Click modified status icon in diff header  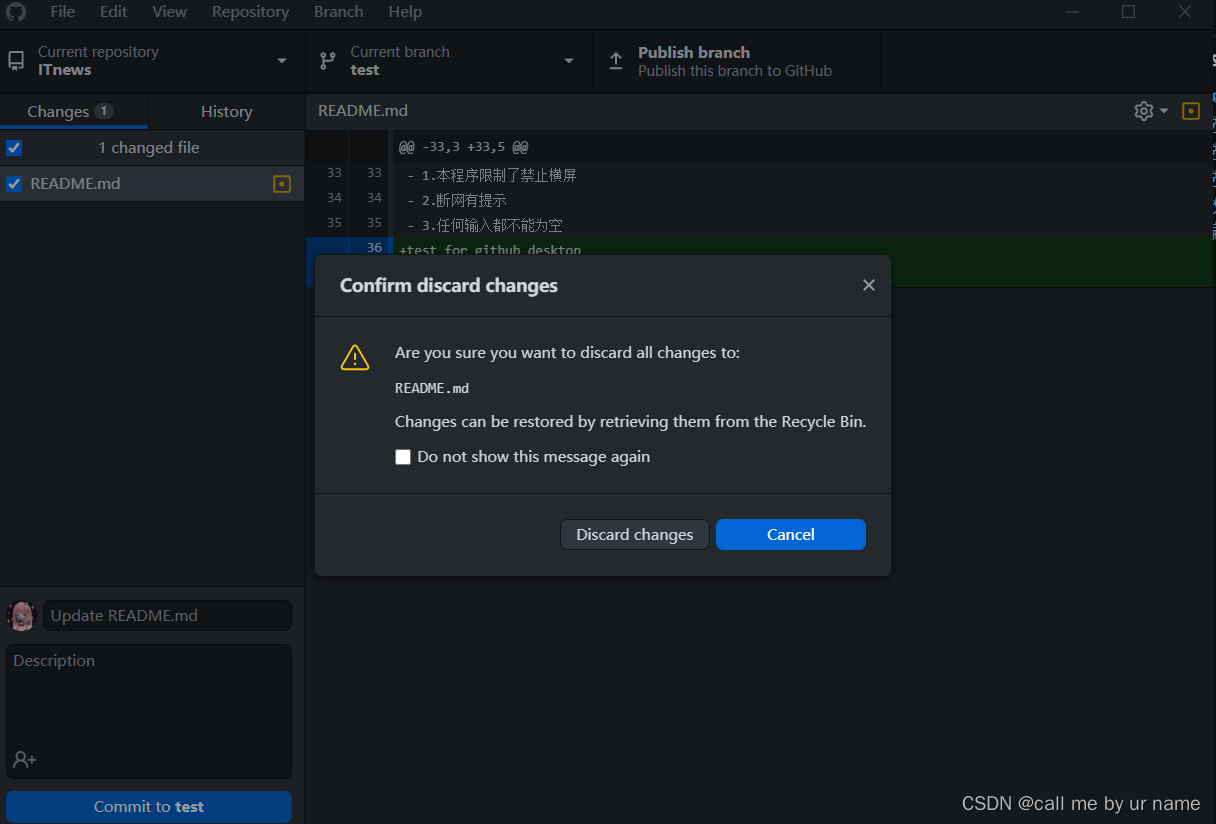[1191, 111]
